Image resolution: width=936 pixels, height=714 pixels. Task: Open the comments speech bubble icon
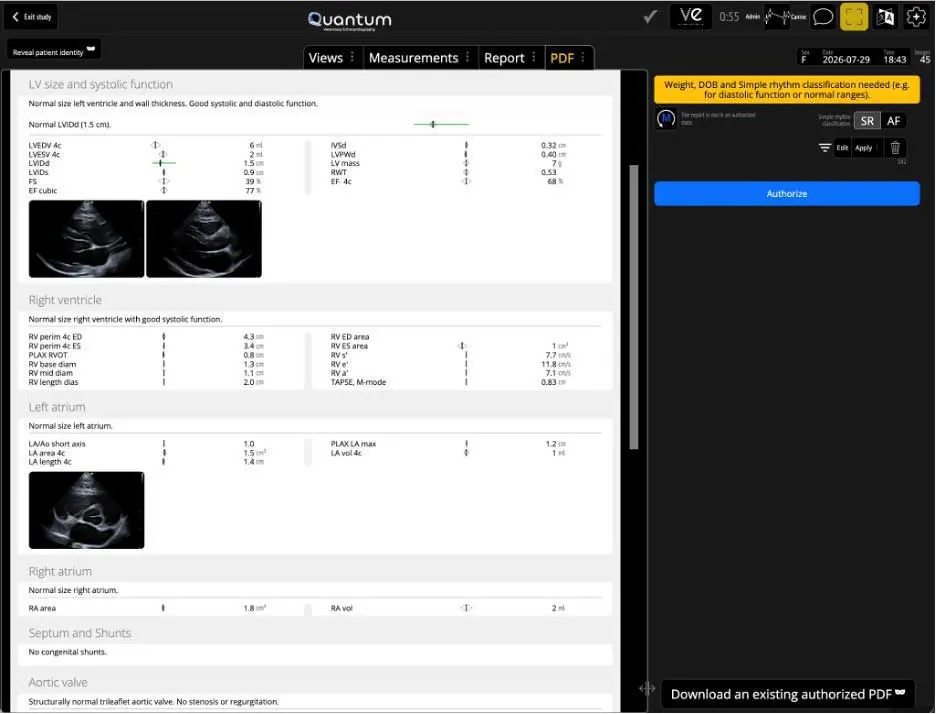coord(823,17)
